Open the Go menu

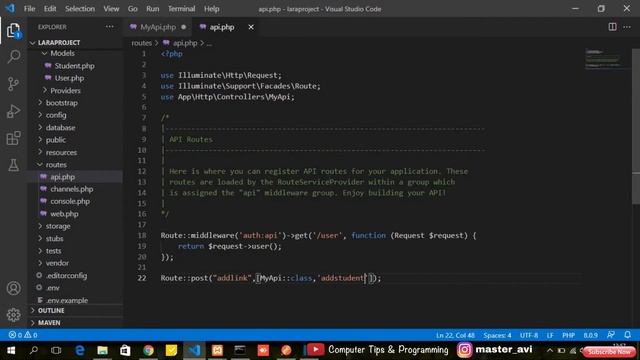coord(133,9)
